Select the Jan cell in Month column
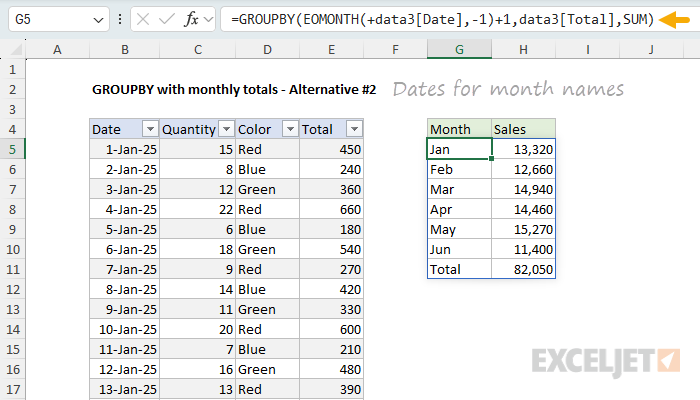The width and height of the screenshot is (700, 400). click(x=459, y=149)
